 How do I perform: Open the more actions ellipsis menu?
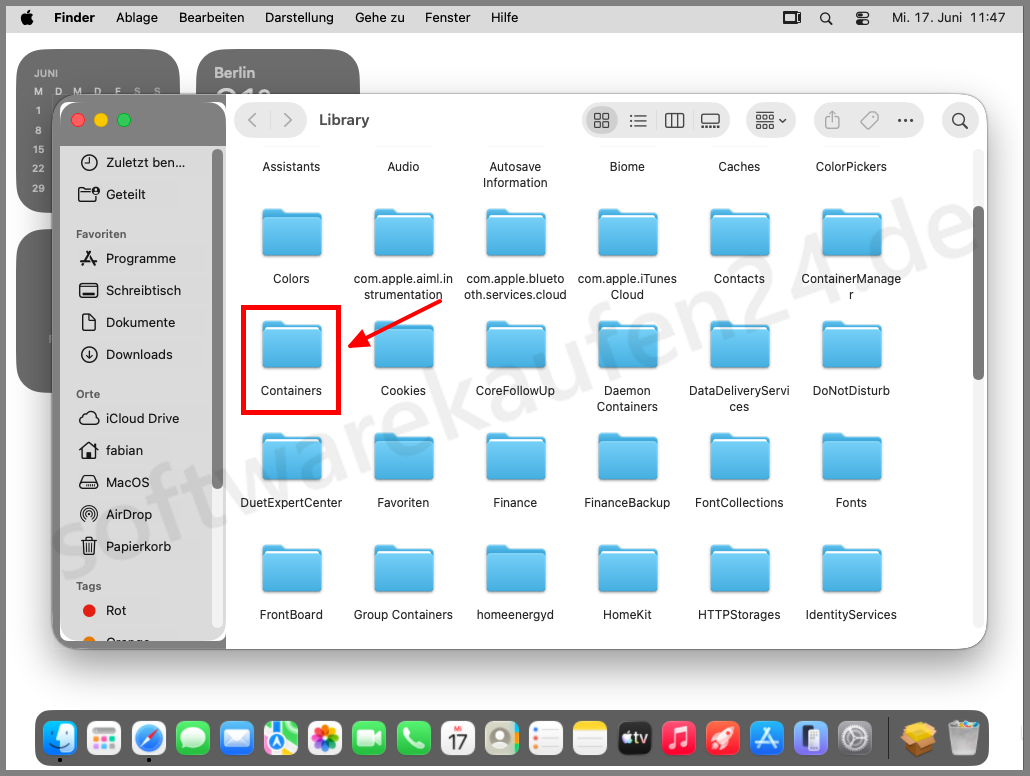click(x=905, y=120)
